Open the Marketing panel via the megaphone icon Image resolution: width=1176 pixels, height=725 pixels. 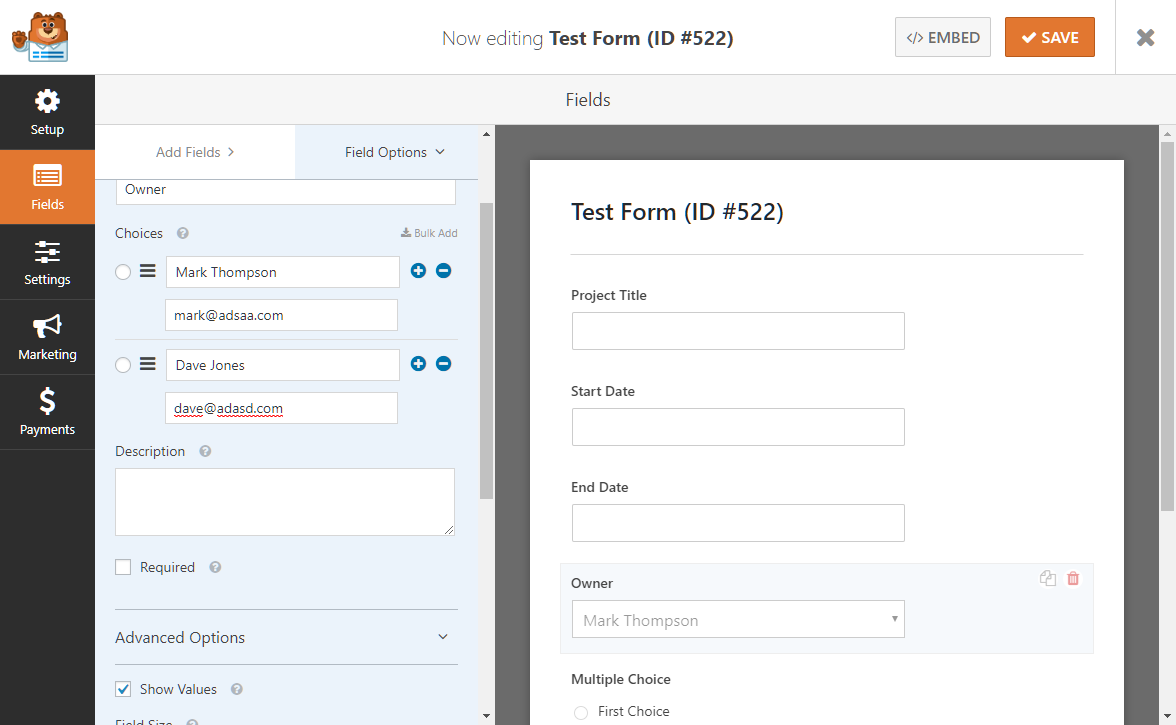(47, 337)
